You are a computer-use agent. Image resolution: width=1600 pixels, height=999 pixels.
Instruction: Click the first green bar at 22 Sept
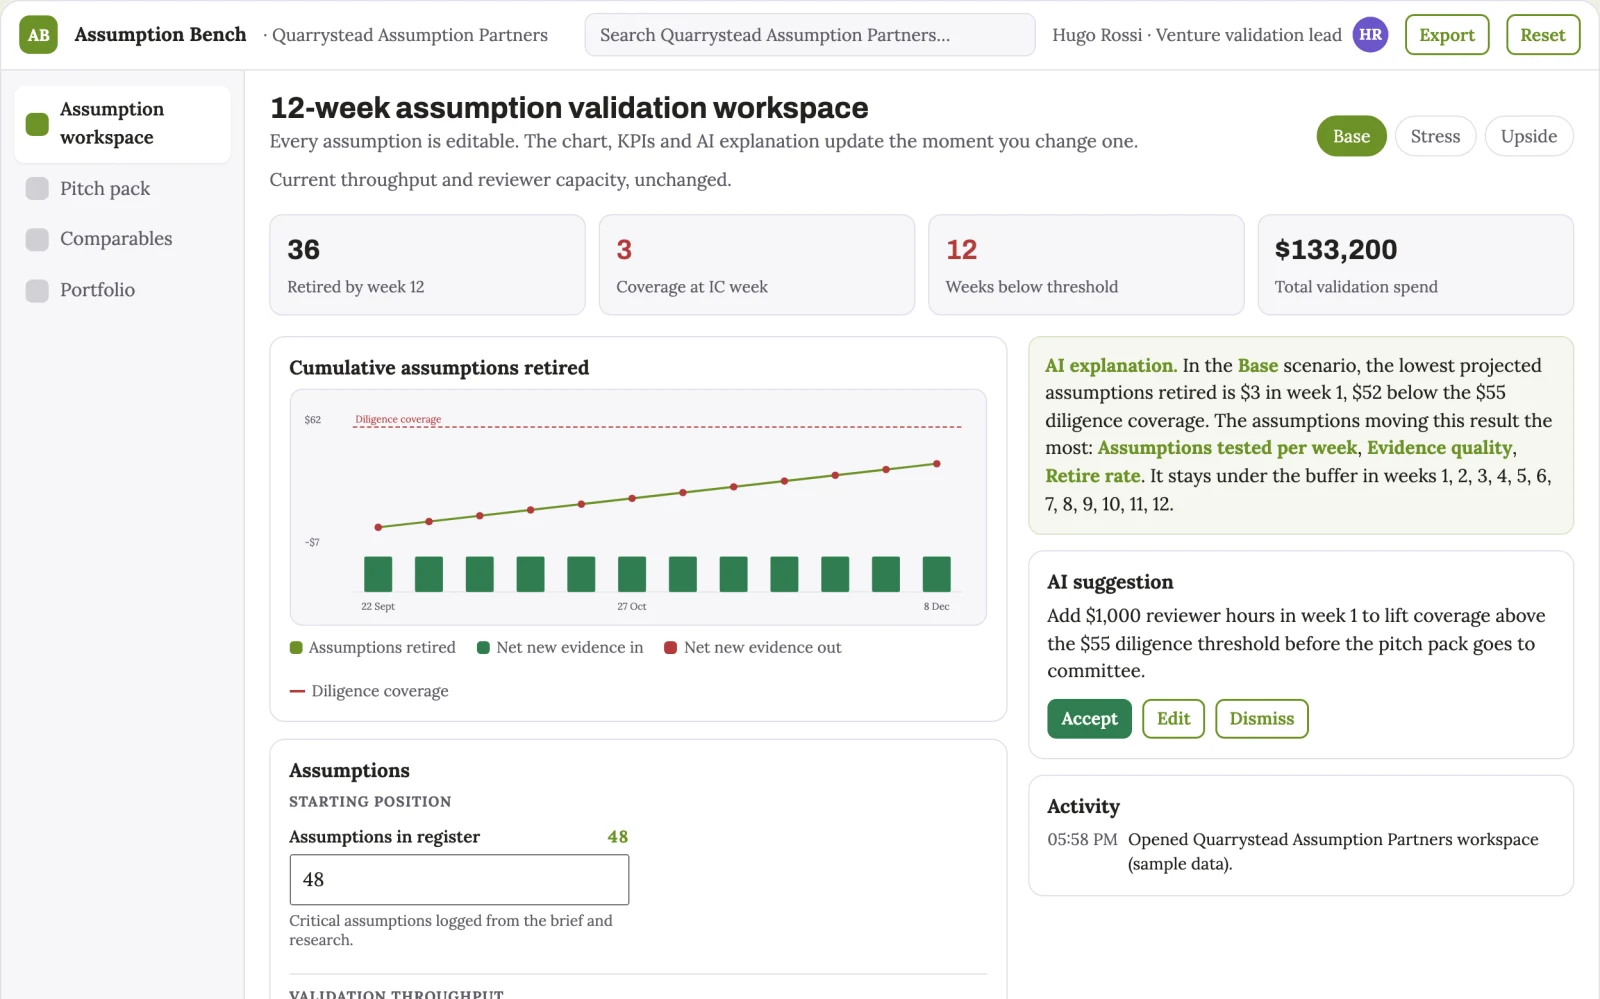tap(378, 574)
